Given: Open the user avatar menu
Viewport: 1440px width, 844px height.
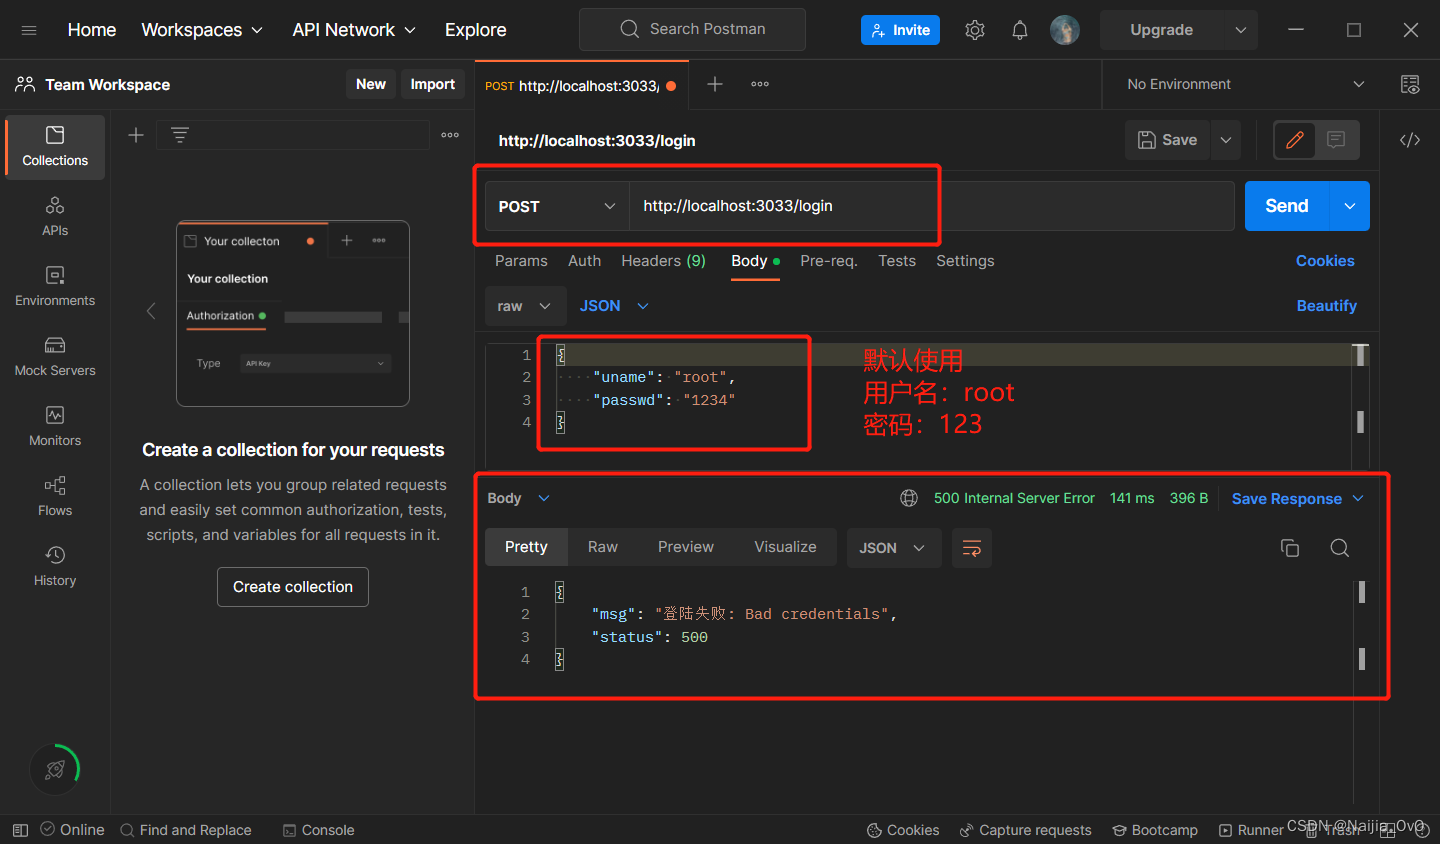Looking at the screenshot, I should pyautogui.click(x=1064, y=30).
